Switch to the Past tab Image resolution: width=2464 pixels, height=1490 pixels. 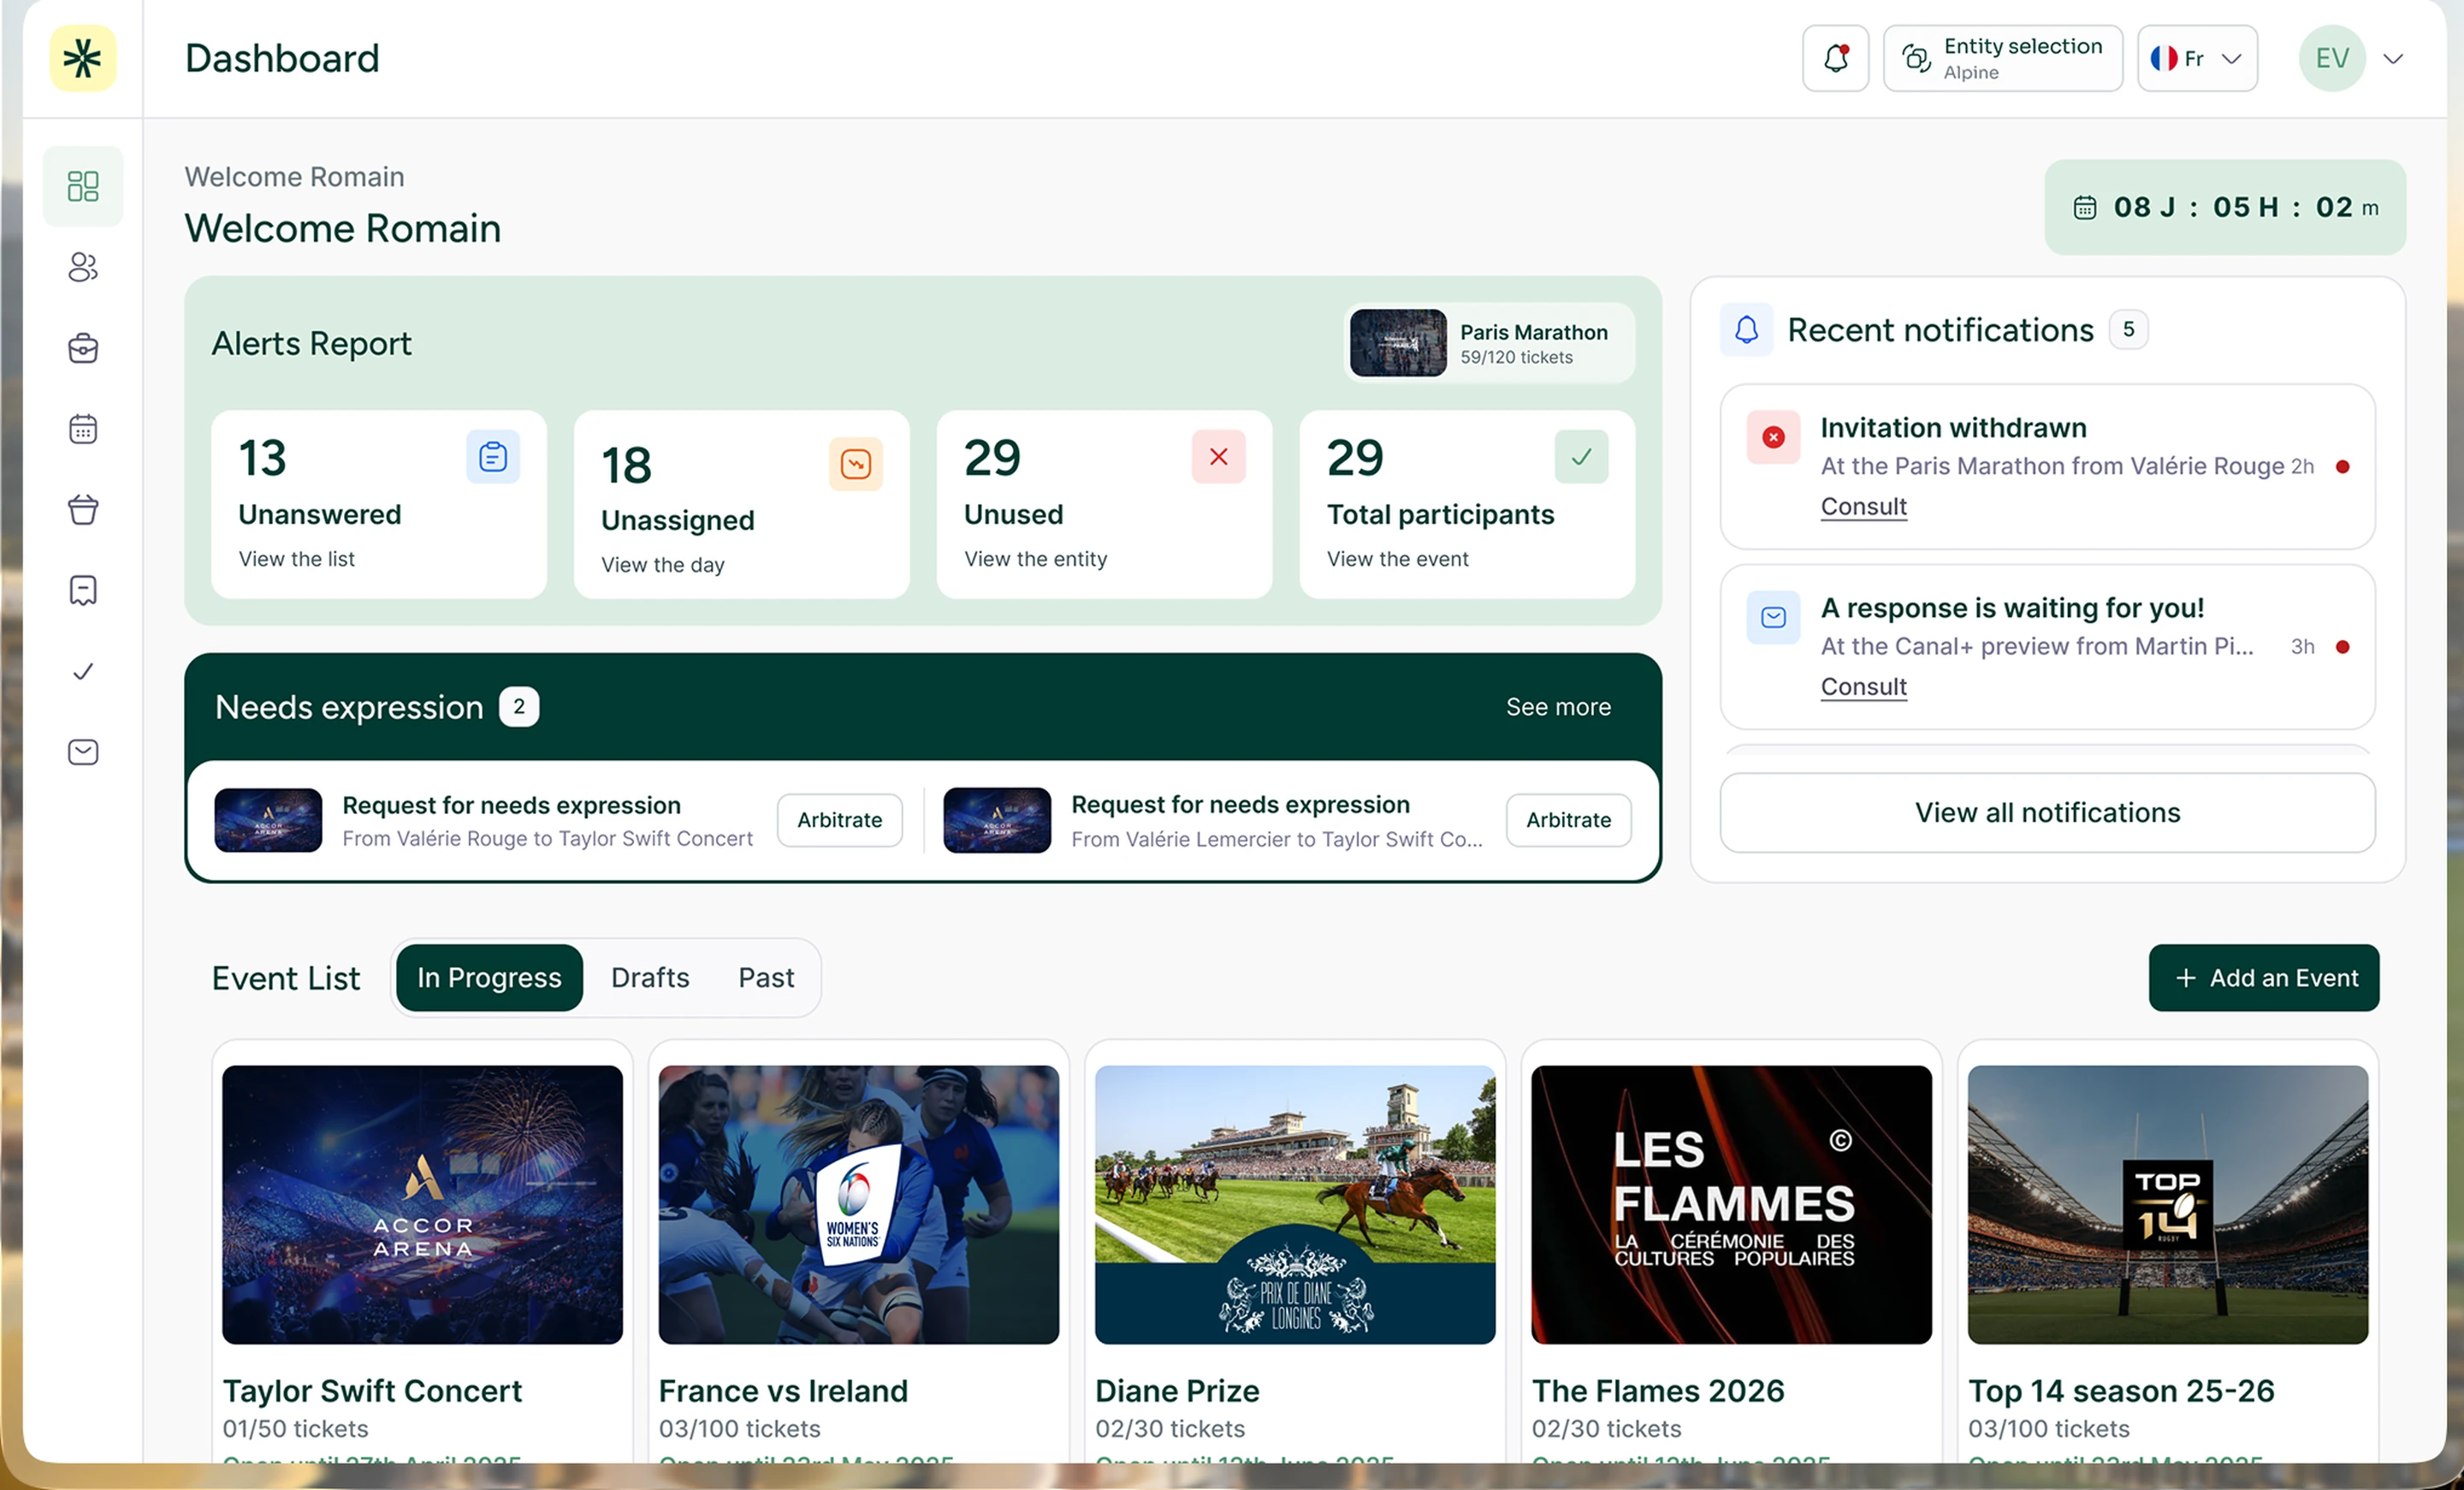point(766,977)
